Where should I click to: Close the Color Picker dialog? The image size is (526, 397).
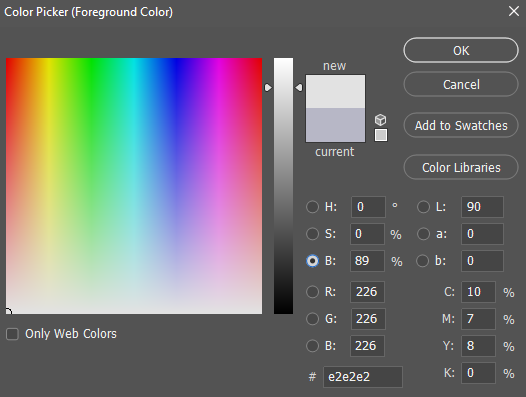[514, 11]
